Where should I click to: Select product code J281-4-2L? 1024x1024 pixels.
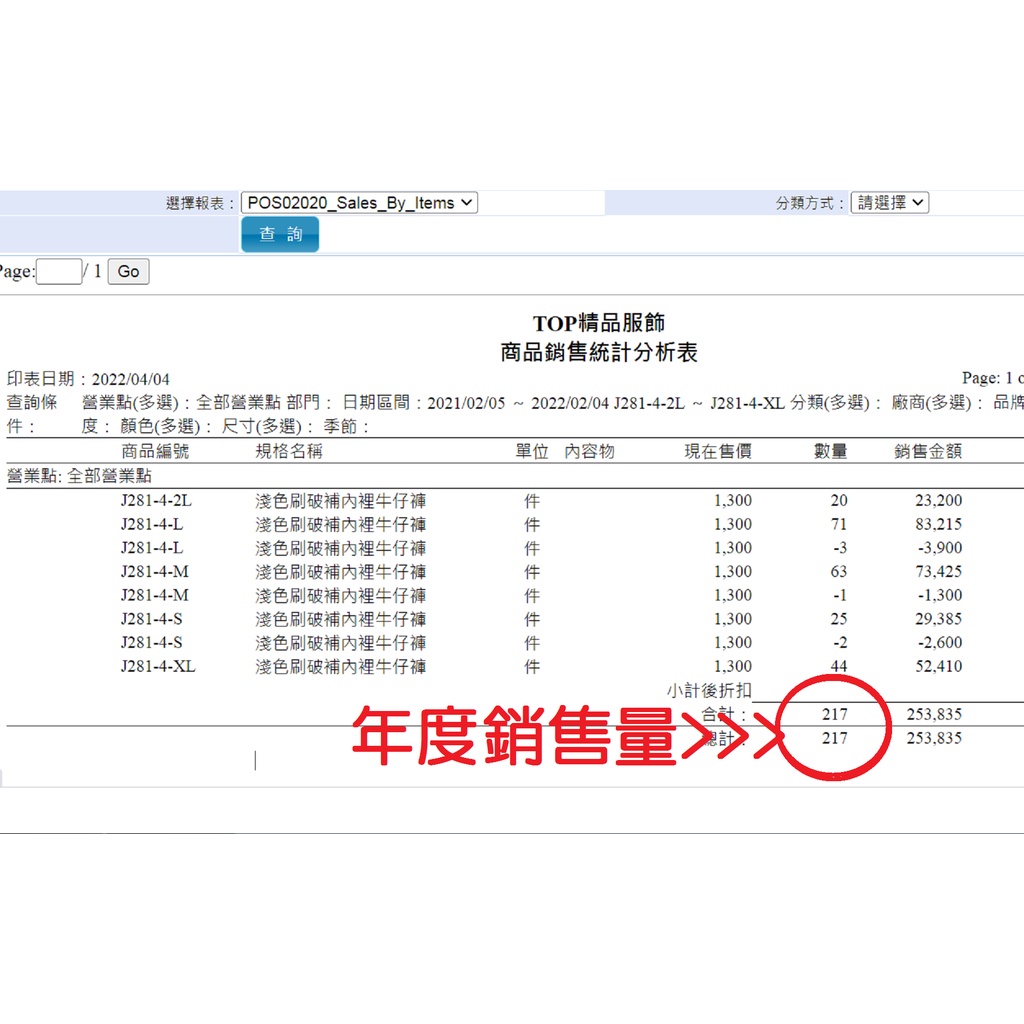156,501
